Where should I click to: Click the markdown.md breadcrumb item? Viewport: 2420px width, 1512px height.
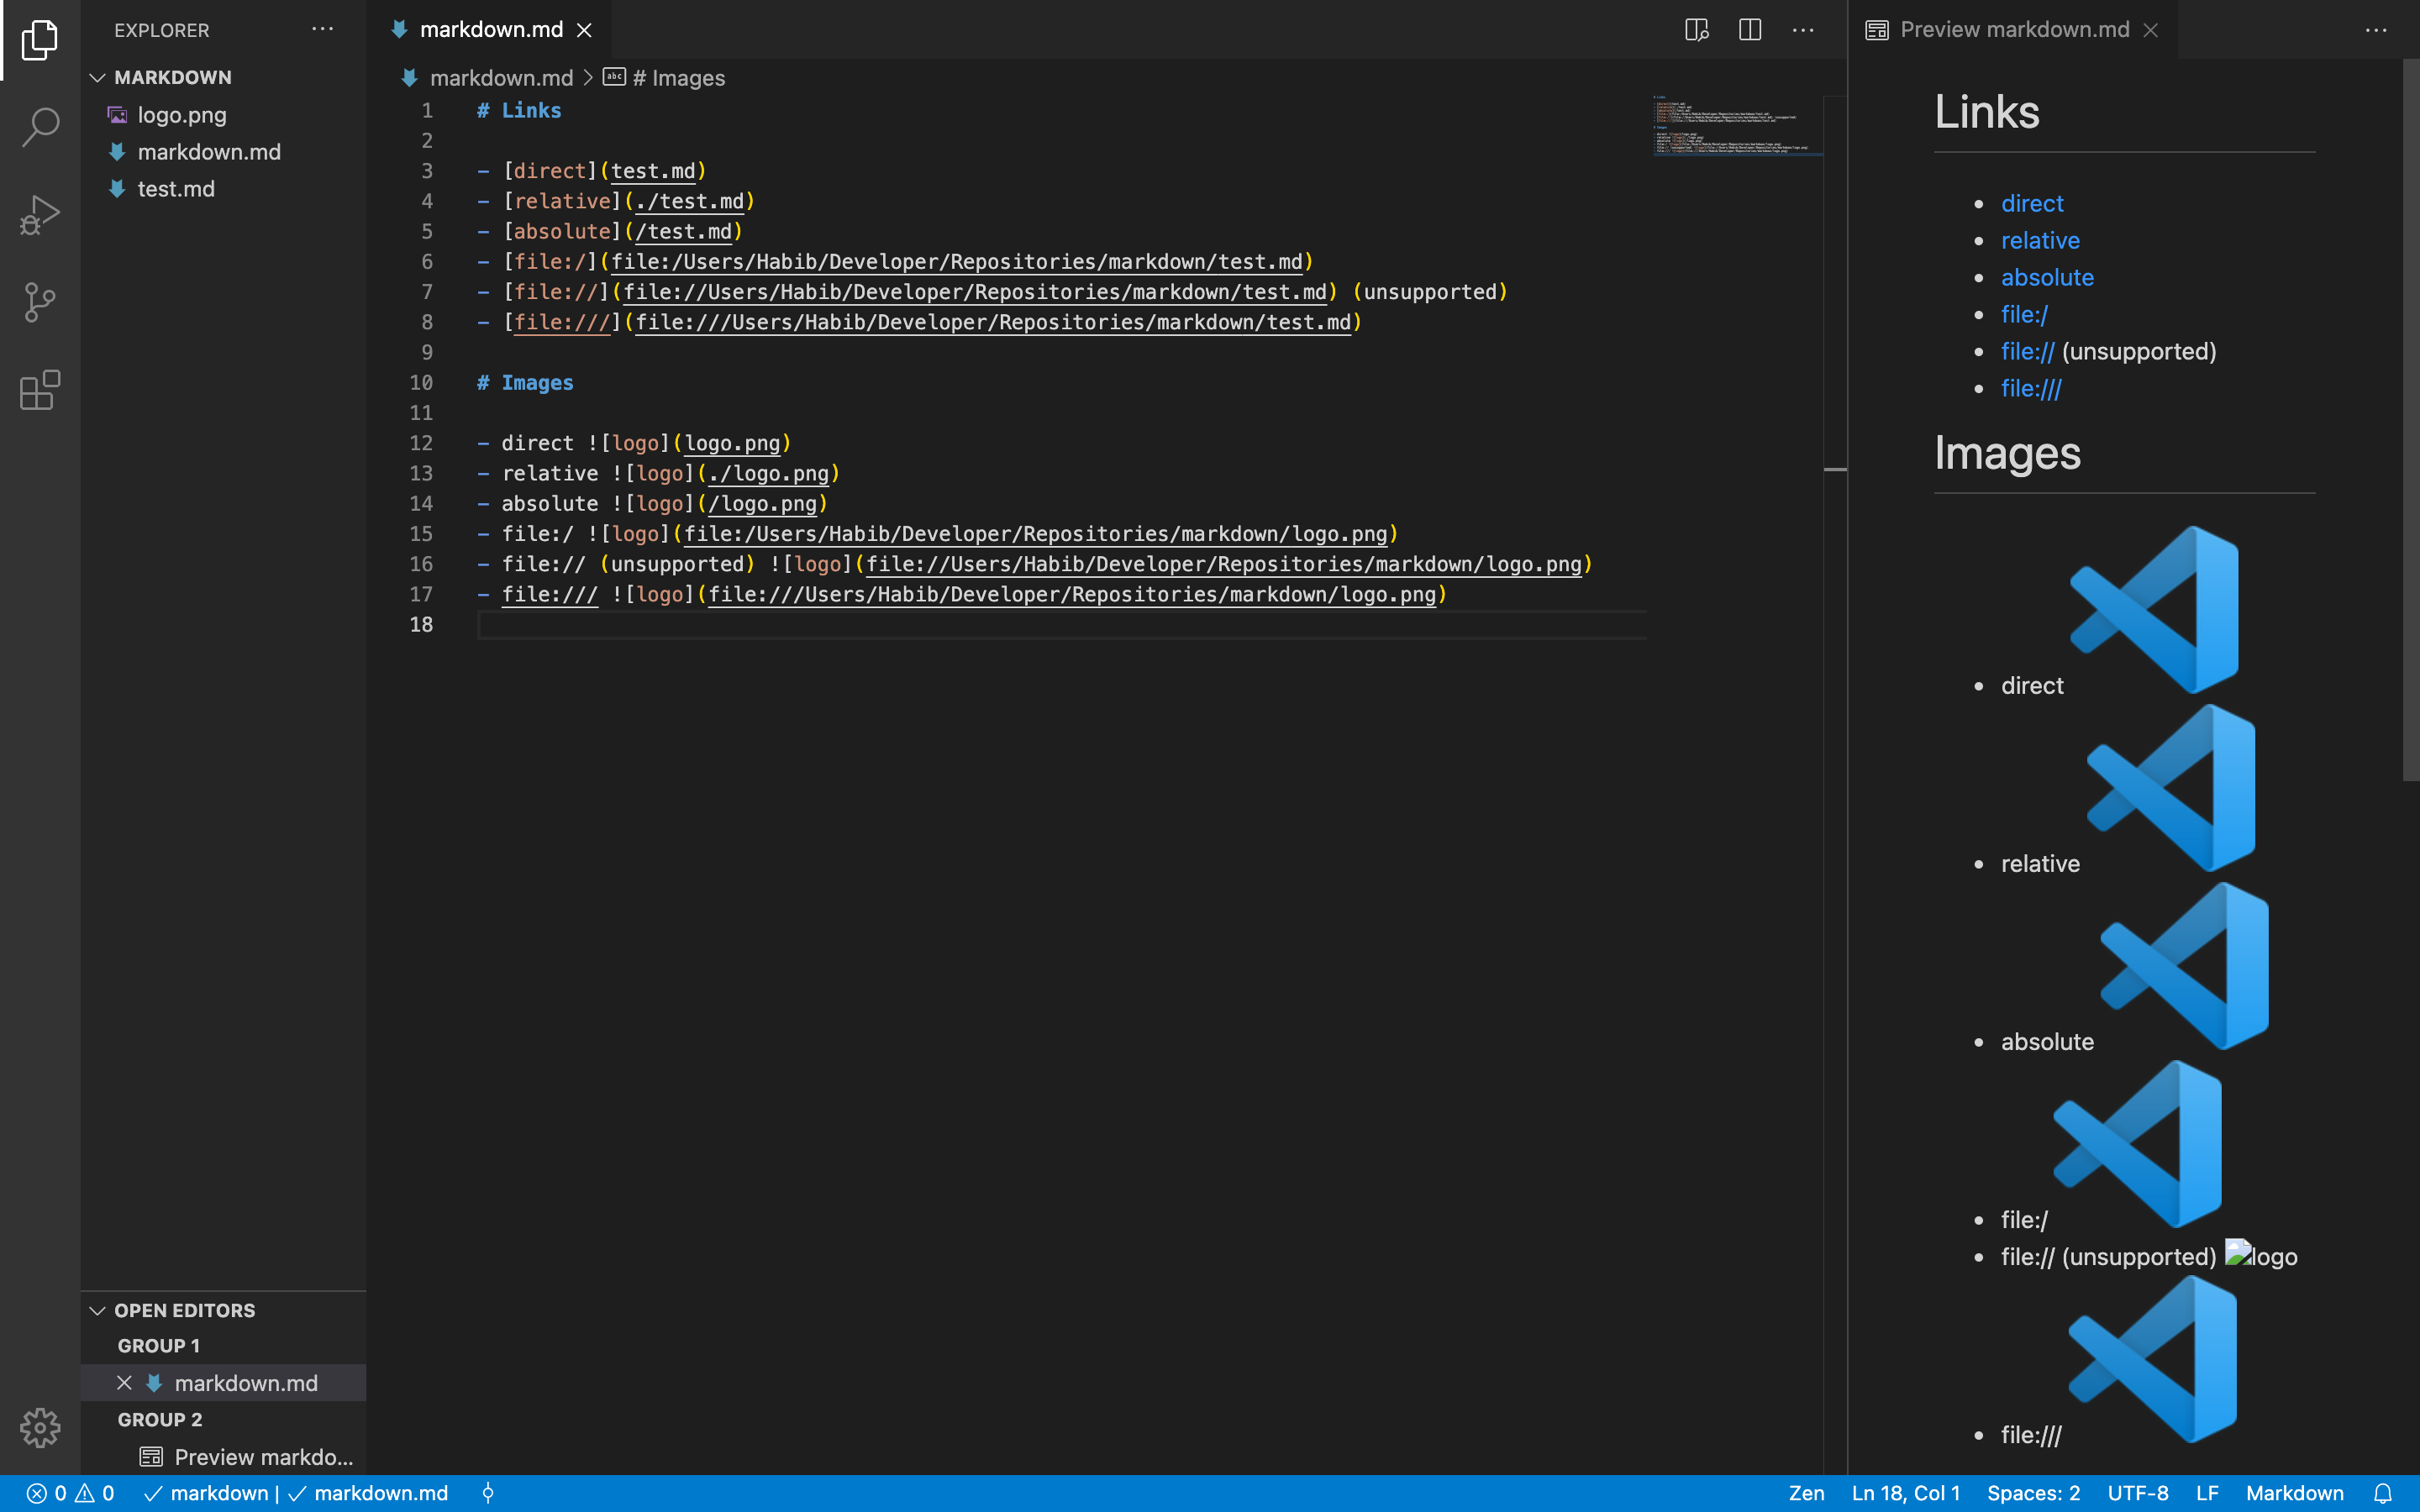[501, 78]
